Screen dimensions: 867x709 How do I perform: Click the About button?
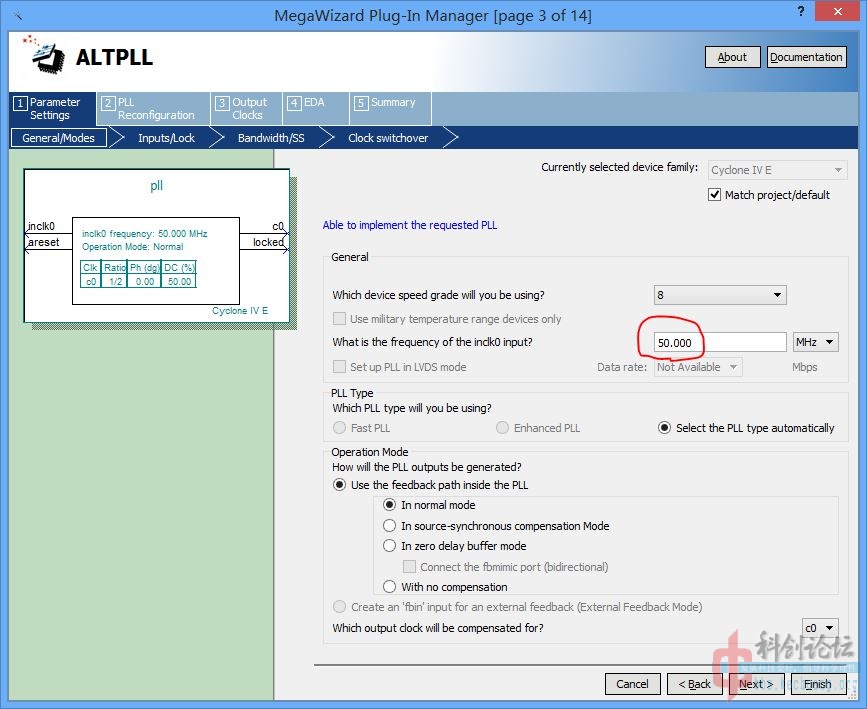[732, 57]
